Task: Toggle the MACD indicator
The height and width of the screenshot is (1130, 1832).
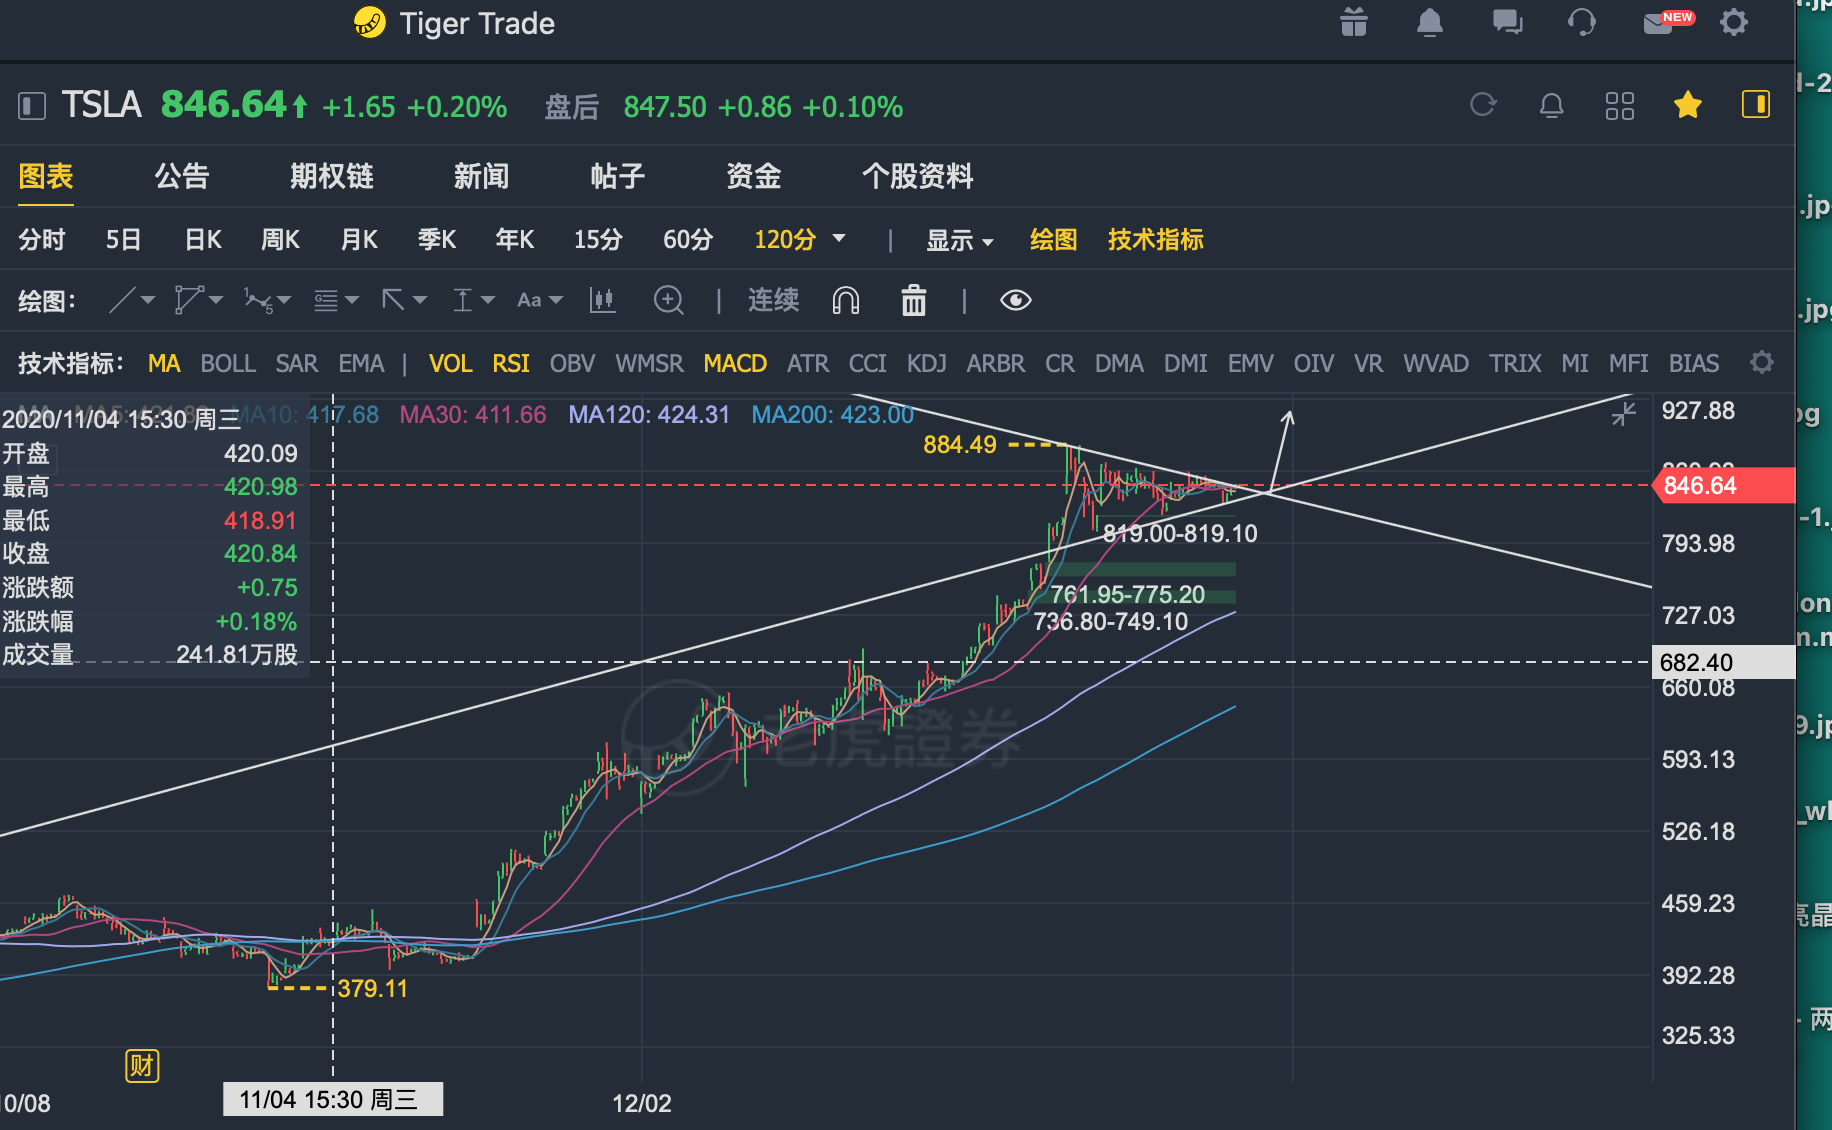Action: pyautogui.click(x=735, y=363)
